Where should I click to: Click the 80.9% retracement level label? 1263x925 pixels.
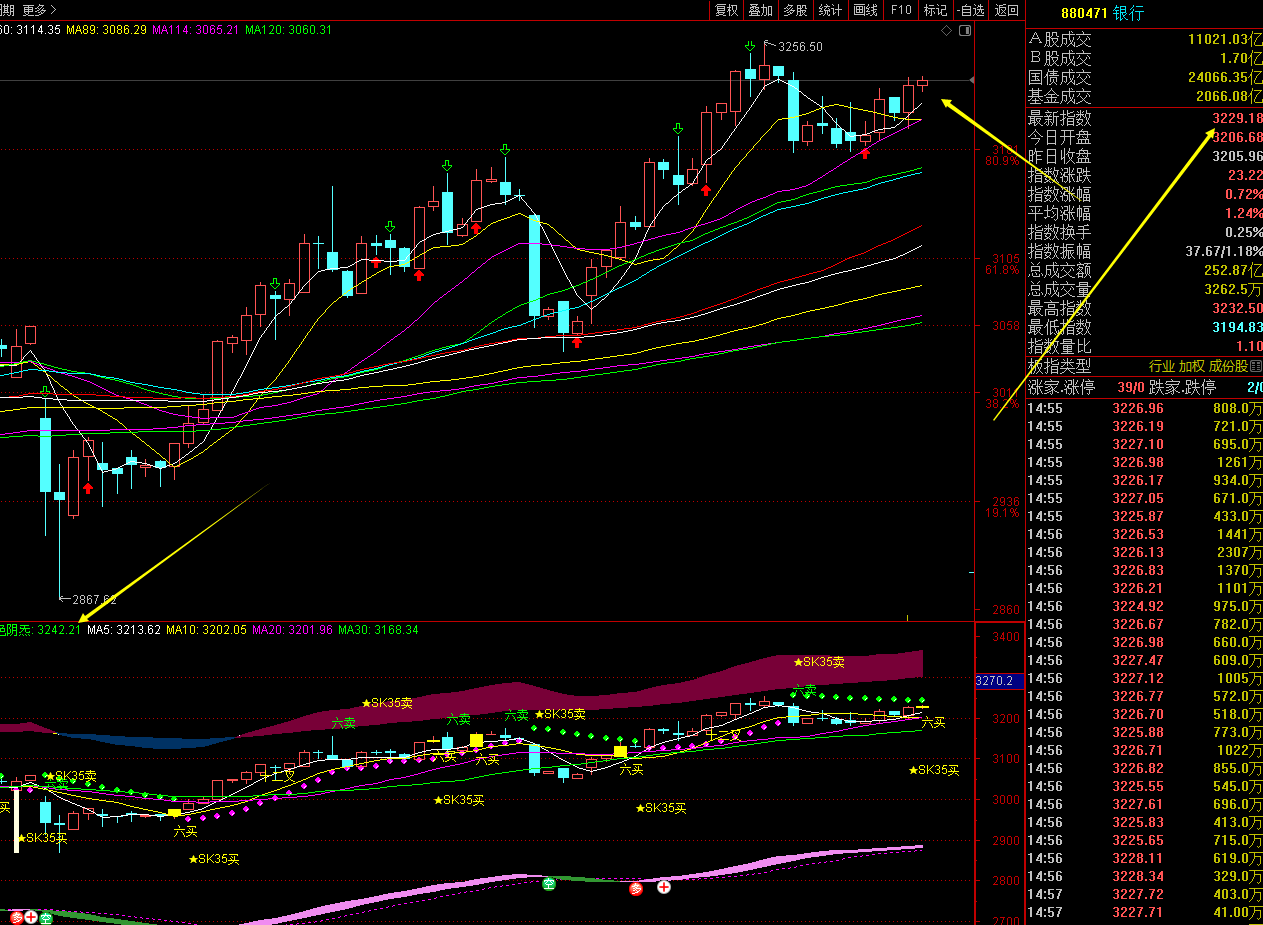click(x=1002, y=161)
